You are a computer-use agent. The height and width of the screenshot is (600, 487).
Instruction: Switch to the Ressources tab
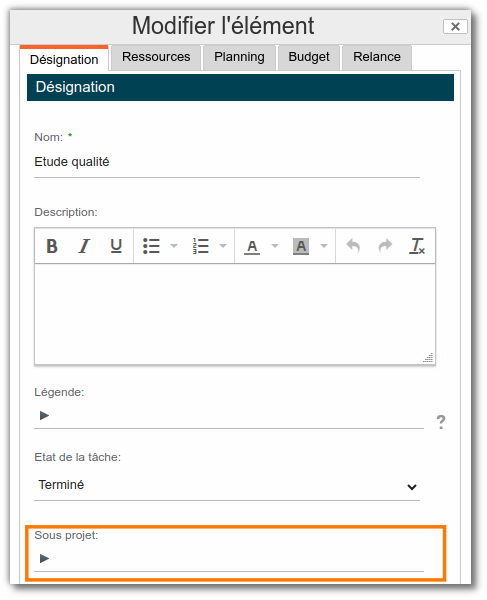tap(156, 57)
